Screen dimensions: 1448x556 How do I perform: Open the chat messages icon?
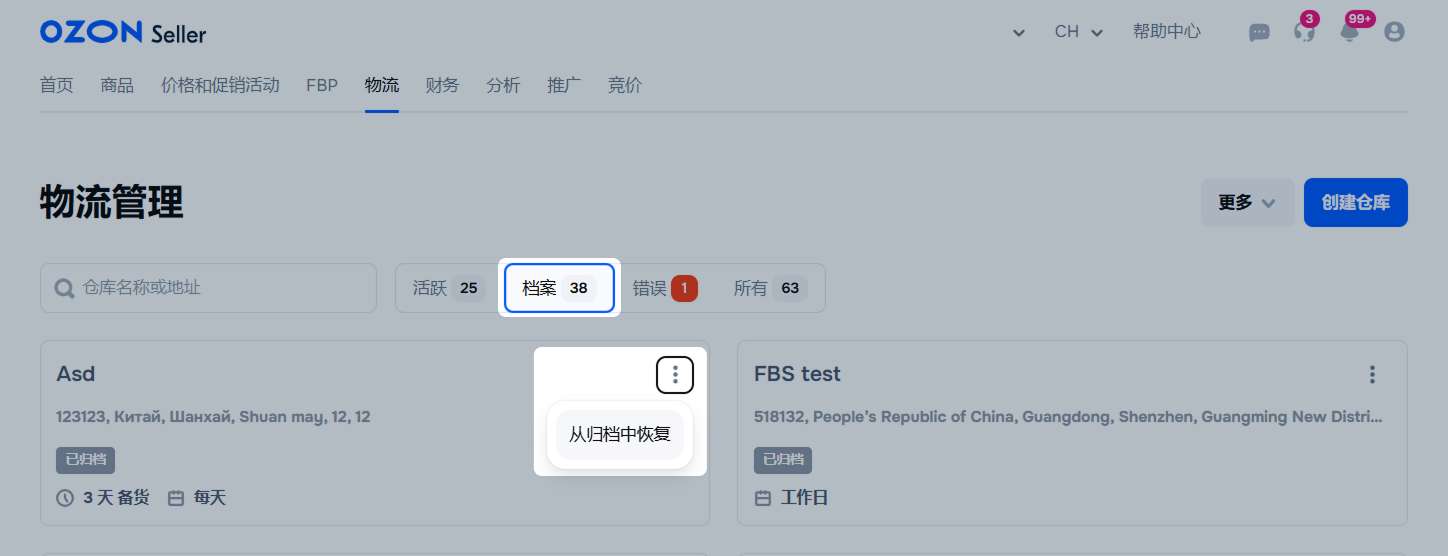1259,32
